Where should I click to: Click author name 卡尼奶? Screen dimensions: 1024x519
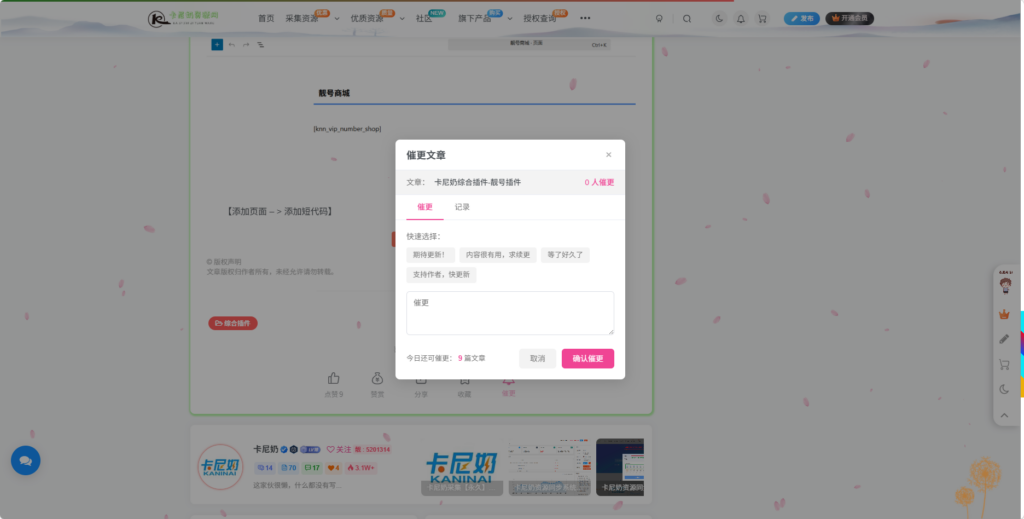[266, 449]
